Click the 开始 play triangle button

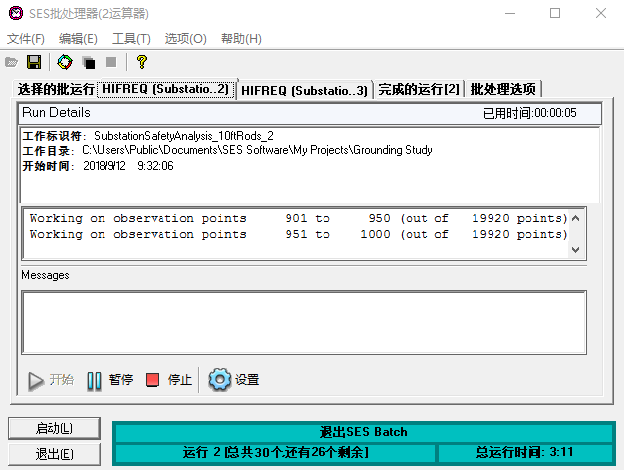pos(51,380)
